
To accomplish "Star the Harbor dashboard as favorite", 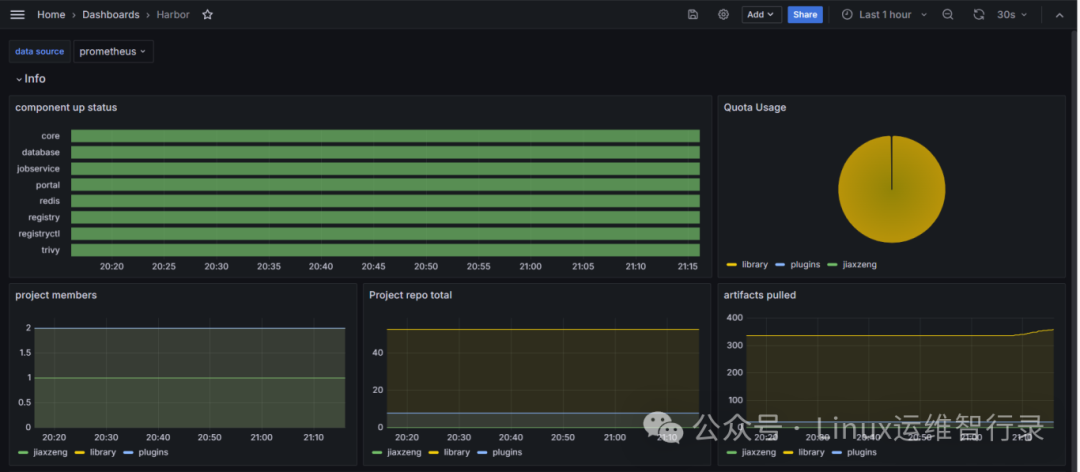I will click(x=208, y=15).
